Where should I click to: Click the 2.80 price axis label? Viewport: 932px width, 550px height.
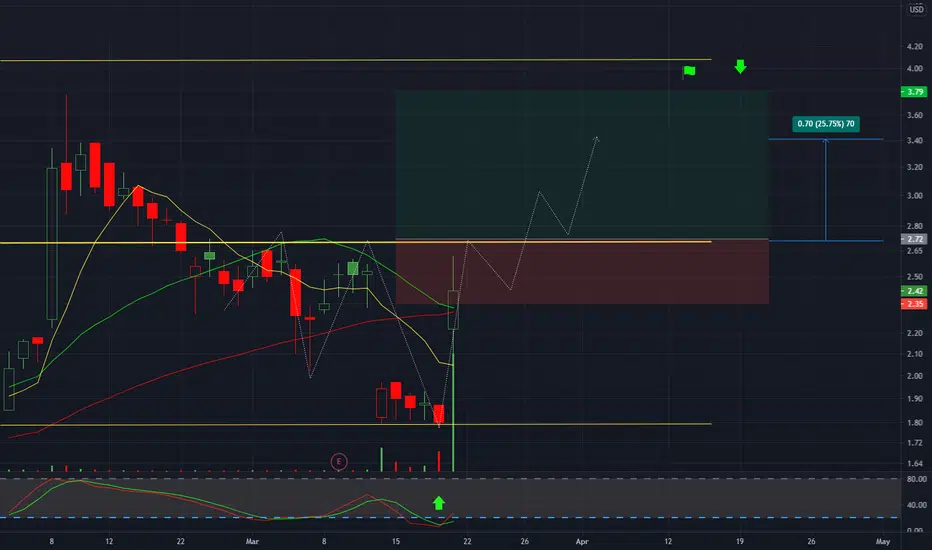pyautogui.click(x=915, y=226)
